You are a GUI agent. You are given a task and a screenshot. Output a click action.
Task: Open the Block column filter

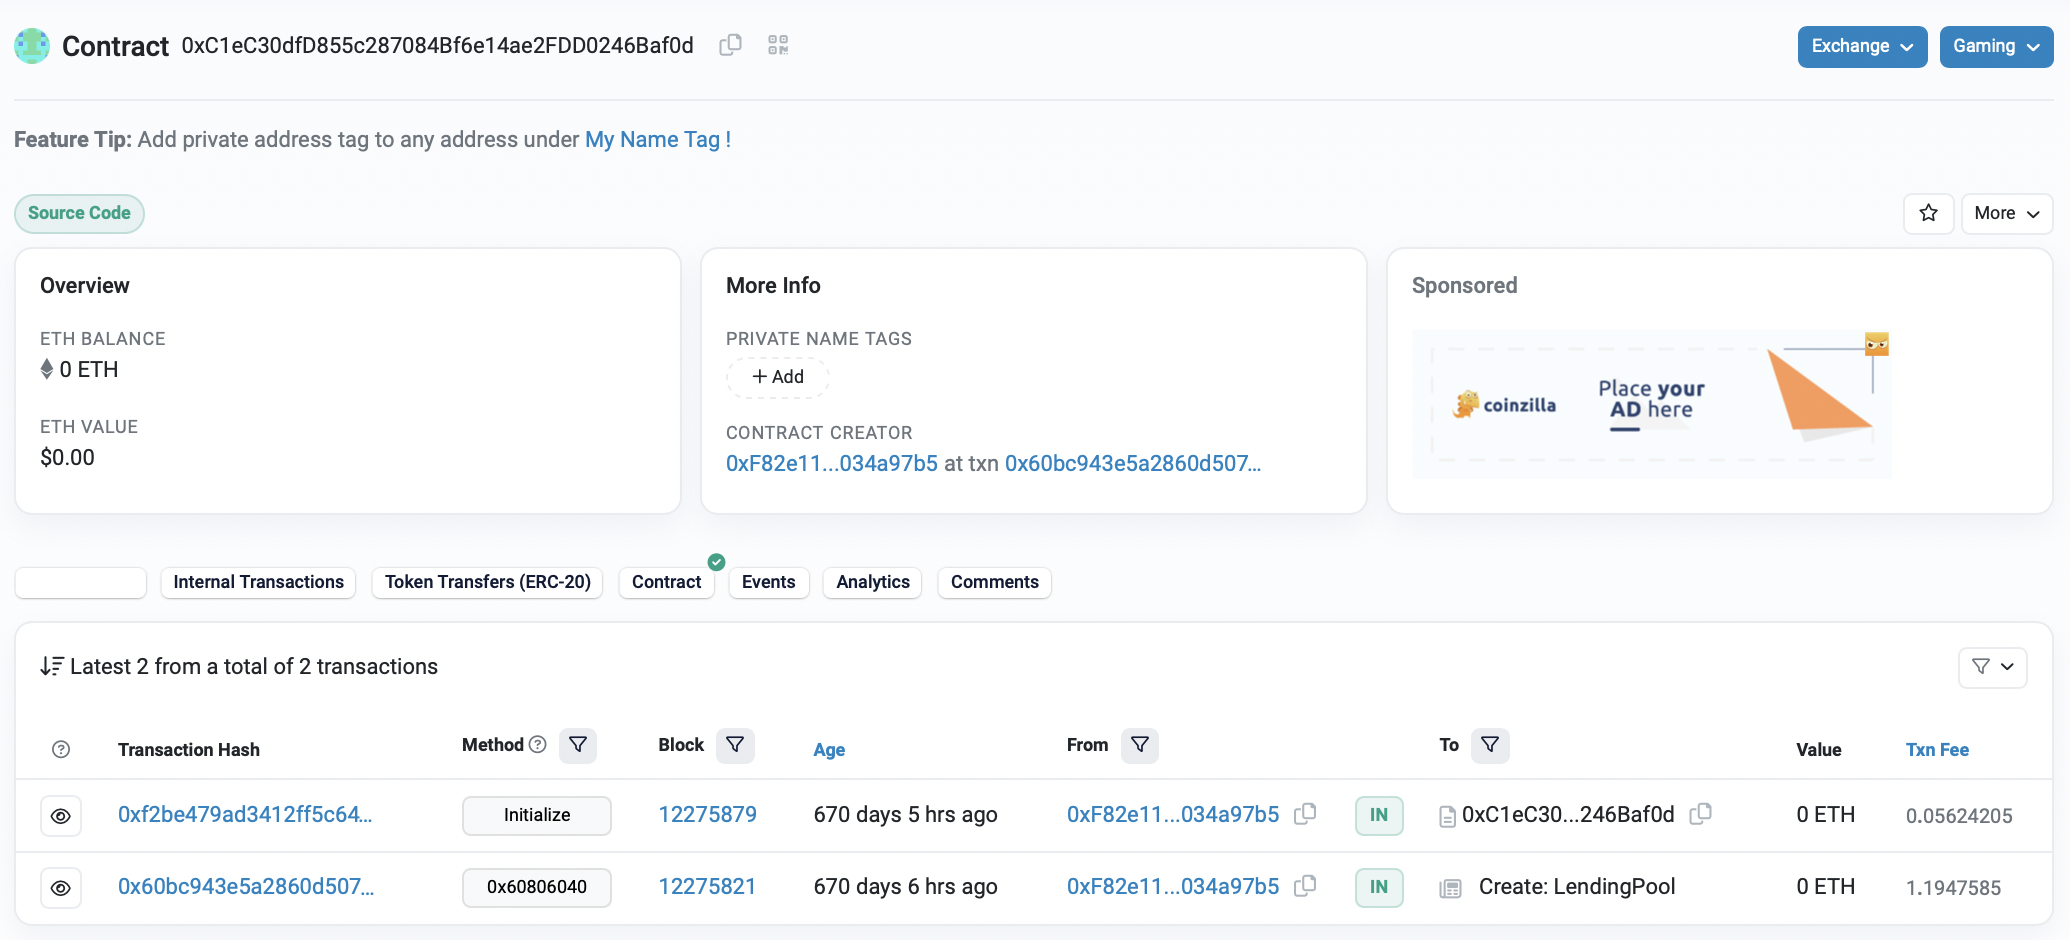click(x=735, y=745)
